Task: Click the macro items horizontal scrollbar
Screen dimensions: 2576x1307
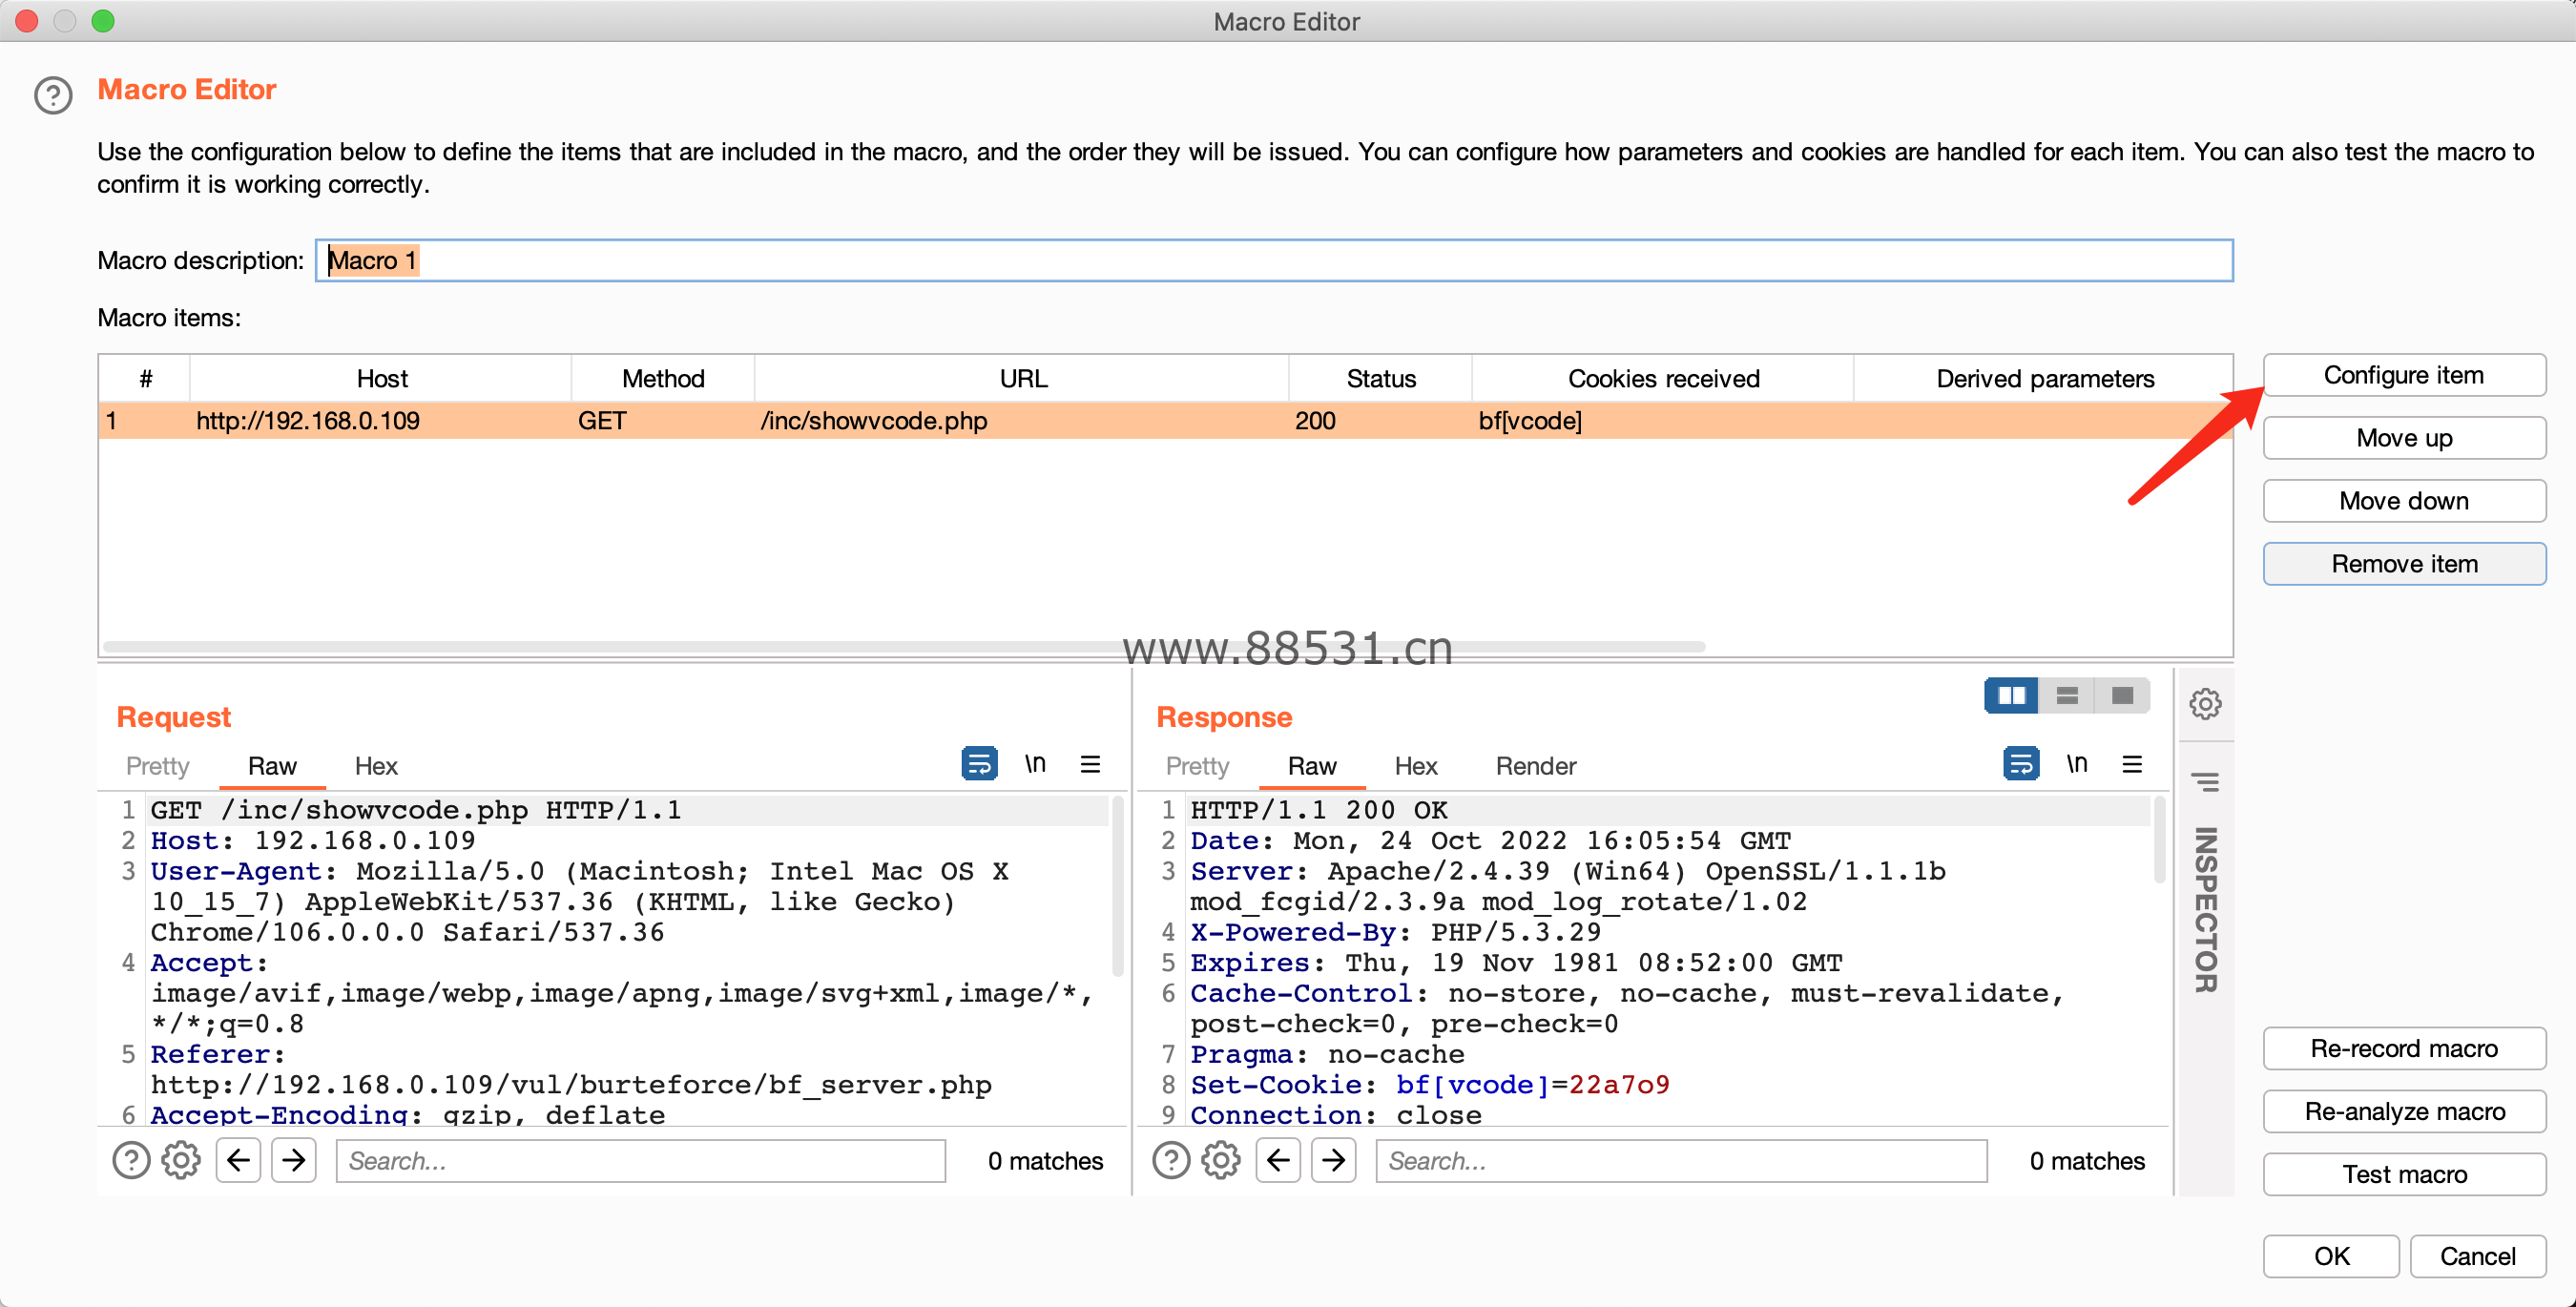Action: pyautogui.click(x=904, y=647)
